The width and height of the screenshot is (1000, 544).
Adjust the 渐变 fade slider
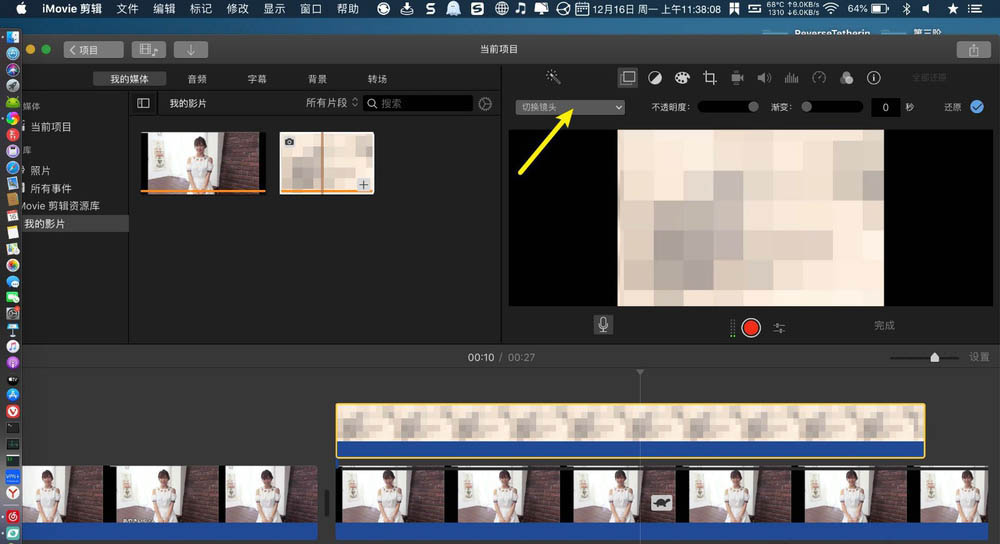[833, 107]
